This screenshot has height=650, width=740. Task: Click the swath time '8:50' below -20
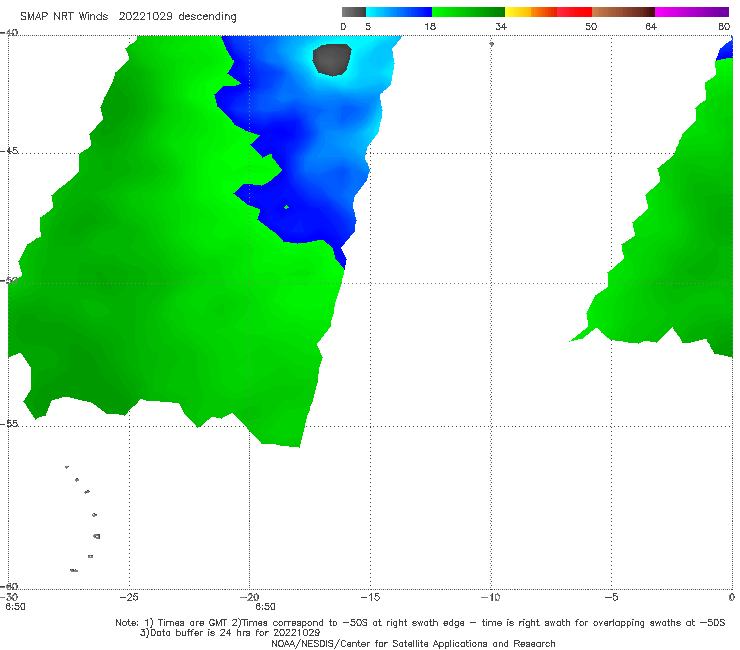click(x=265, y=607)
